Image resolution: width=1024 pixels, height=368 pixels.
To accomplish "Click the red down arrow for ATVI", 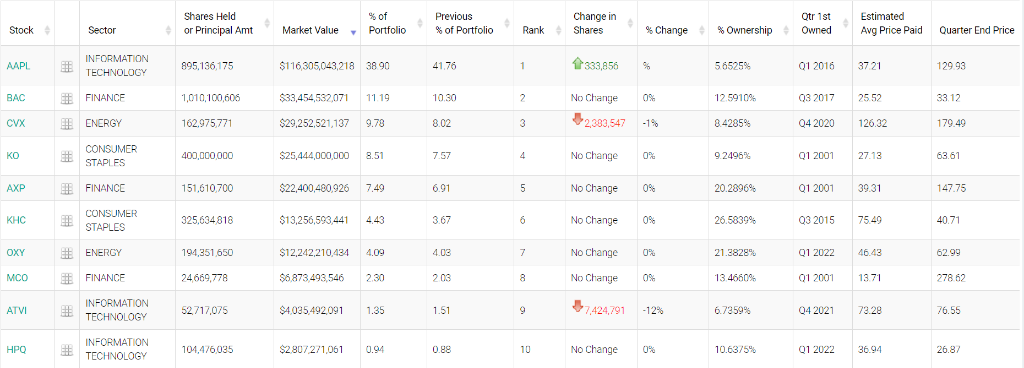I will coord(577,305).
